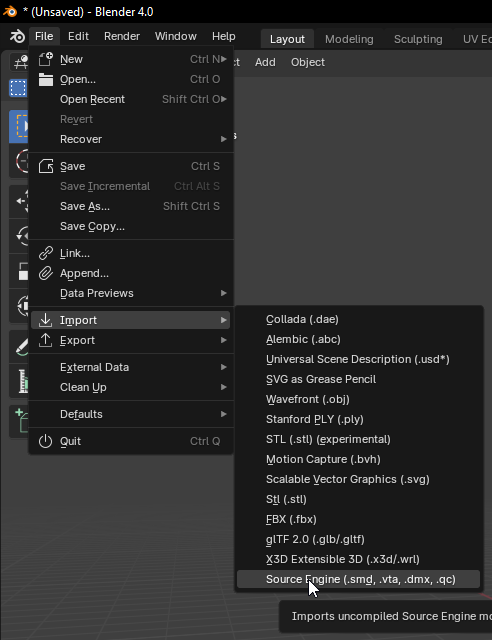Import a Wavefront (.obj) file
The height and width of the screenshot is (640, 492).
click(358, 399)
